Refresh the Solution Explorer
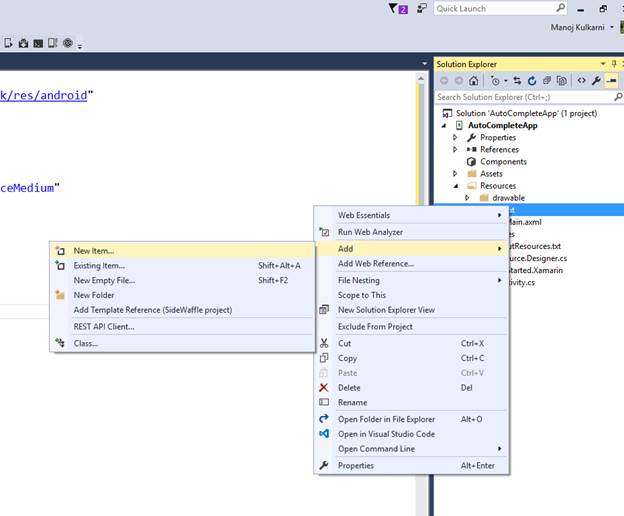This screenshot has height=516, width=624. 532,81
